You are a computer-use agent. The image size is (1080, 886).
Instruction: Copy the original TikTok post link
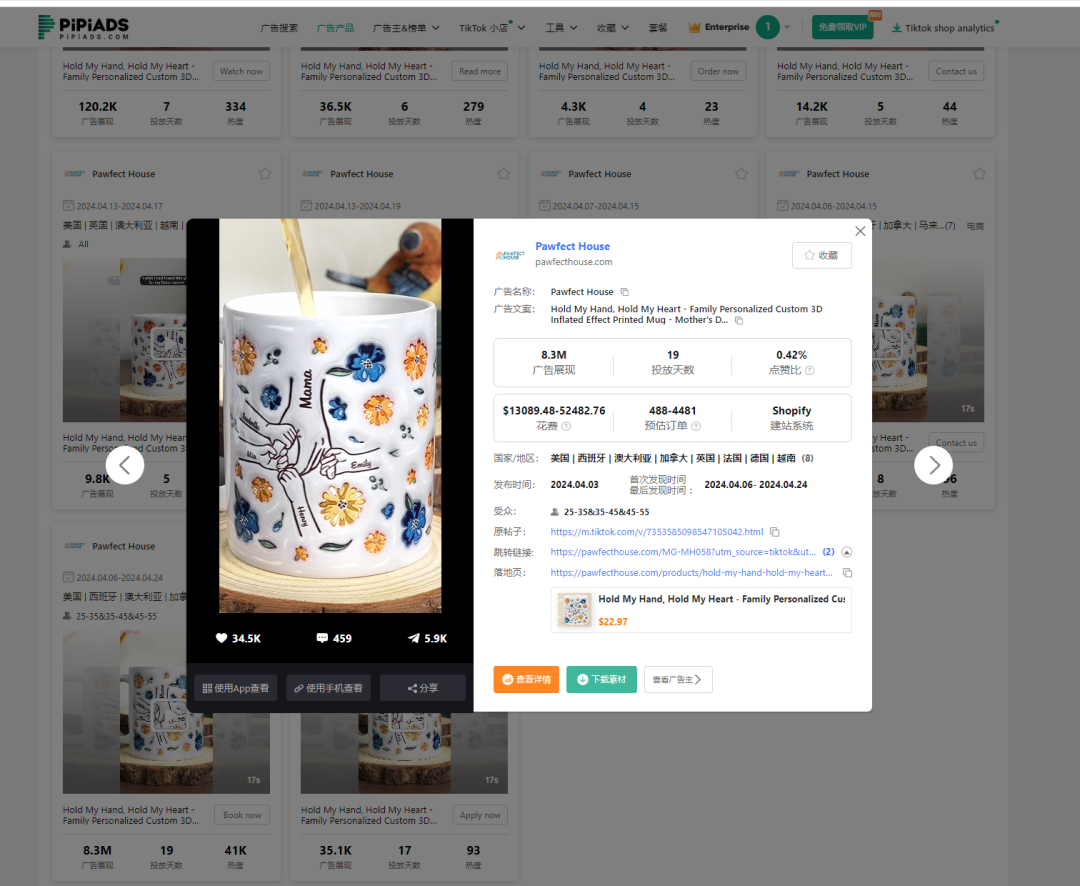[775, 532]
